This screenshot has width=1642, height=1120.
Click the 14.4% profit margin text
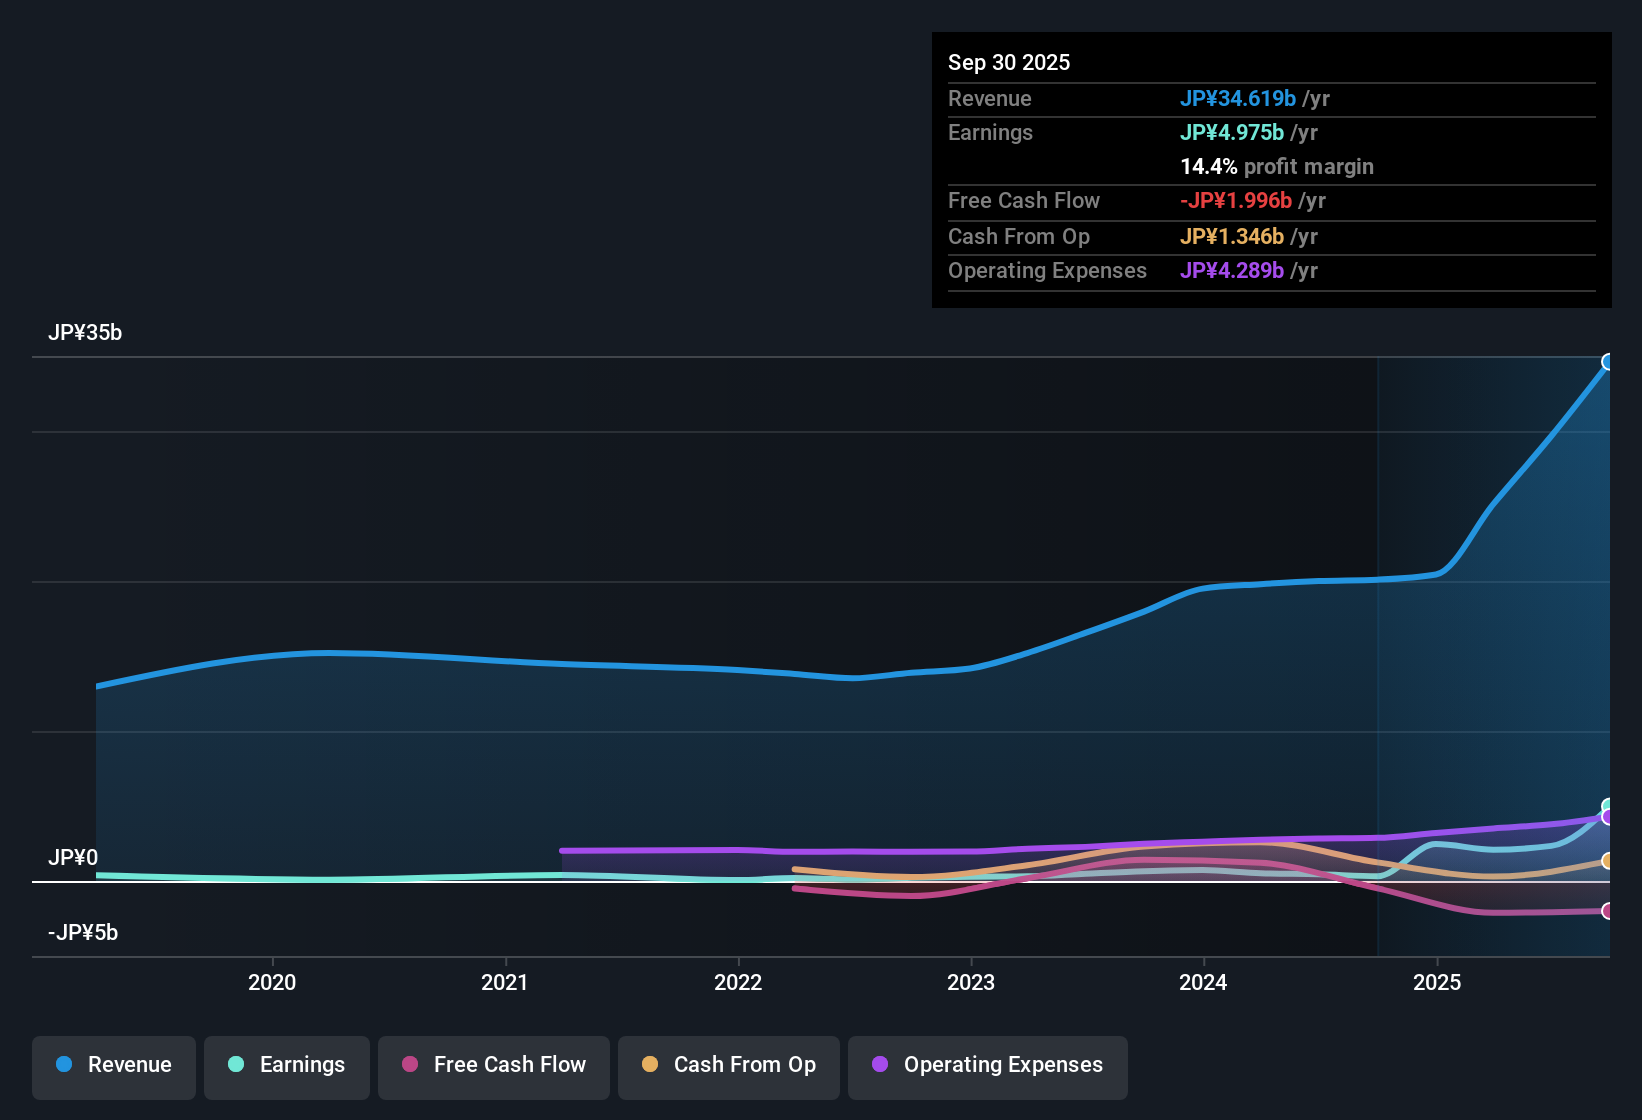1277,166
